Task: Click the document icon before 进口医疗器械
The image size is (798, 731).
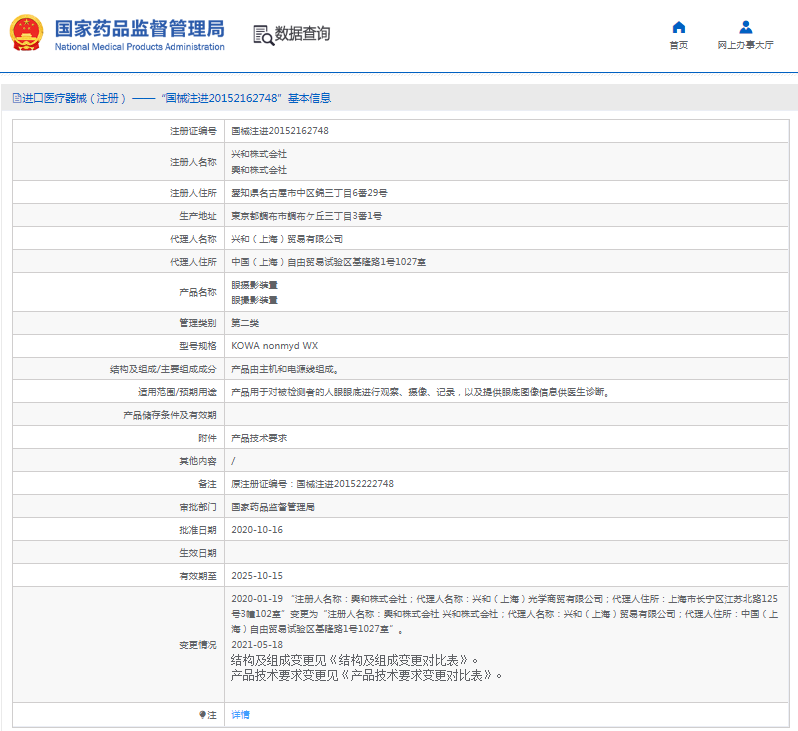Action: click(16, 98)
